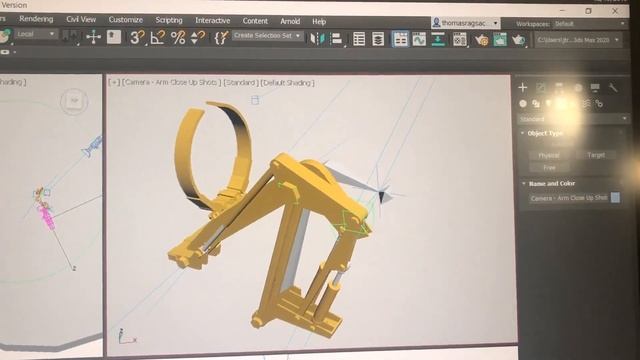Open the Customize menu

125,20
